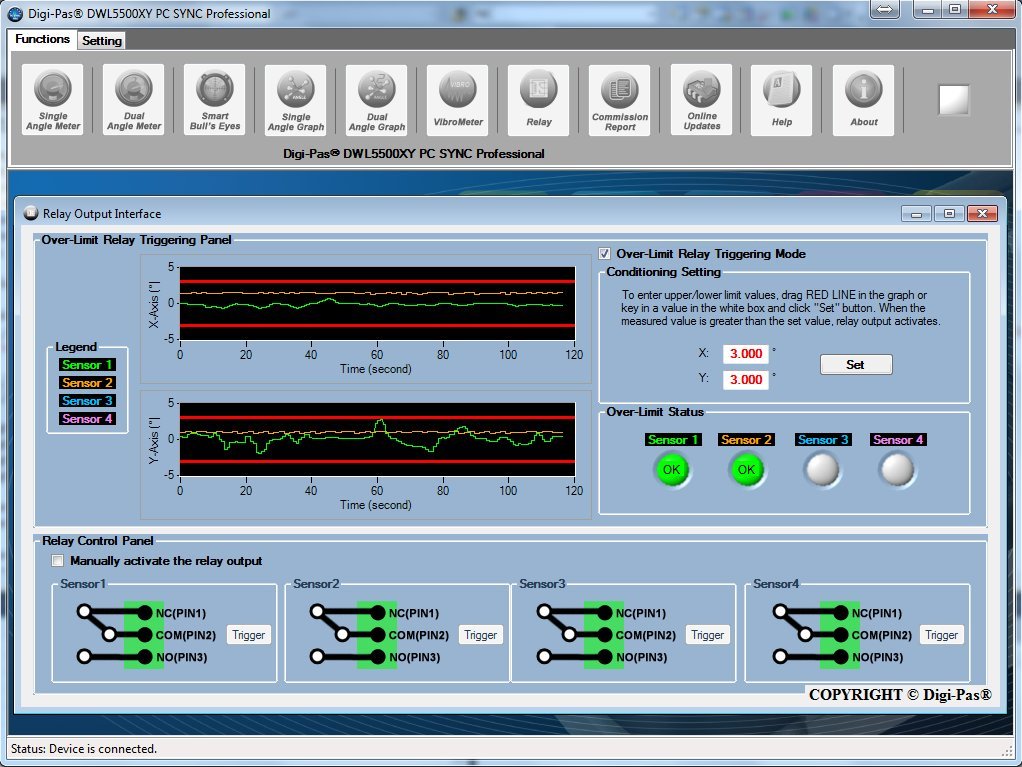Open the Help documentation icon
The width and height of the screenshot is (1022, 767).
[782, 99]
